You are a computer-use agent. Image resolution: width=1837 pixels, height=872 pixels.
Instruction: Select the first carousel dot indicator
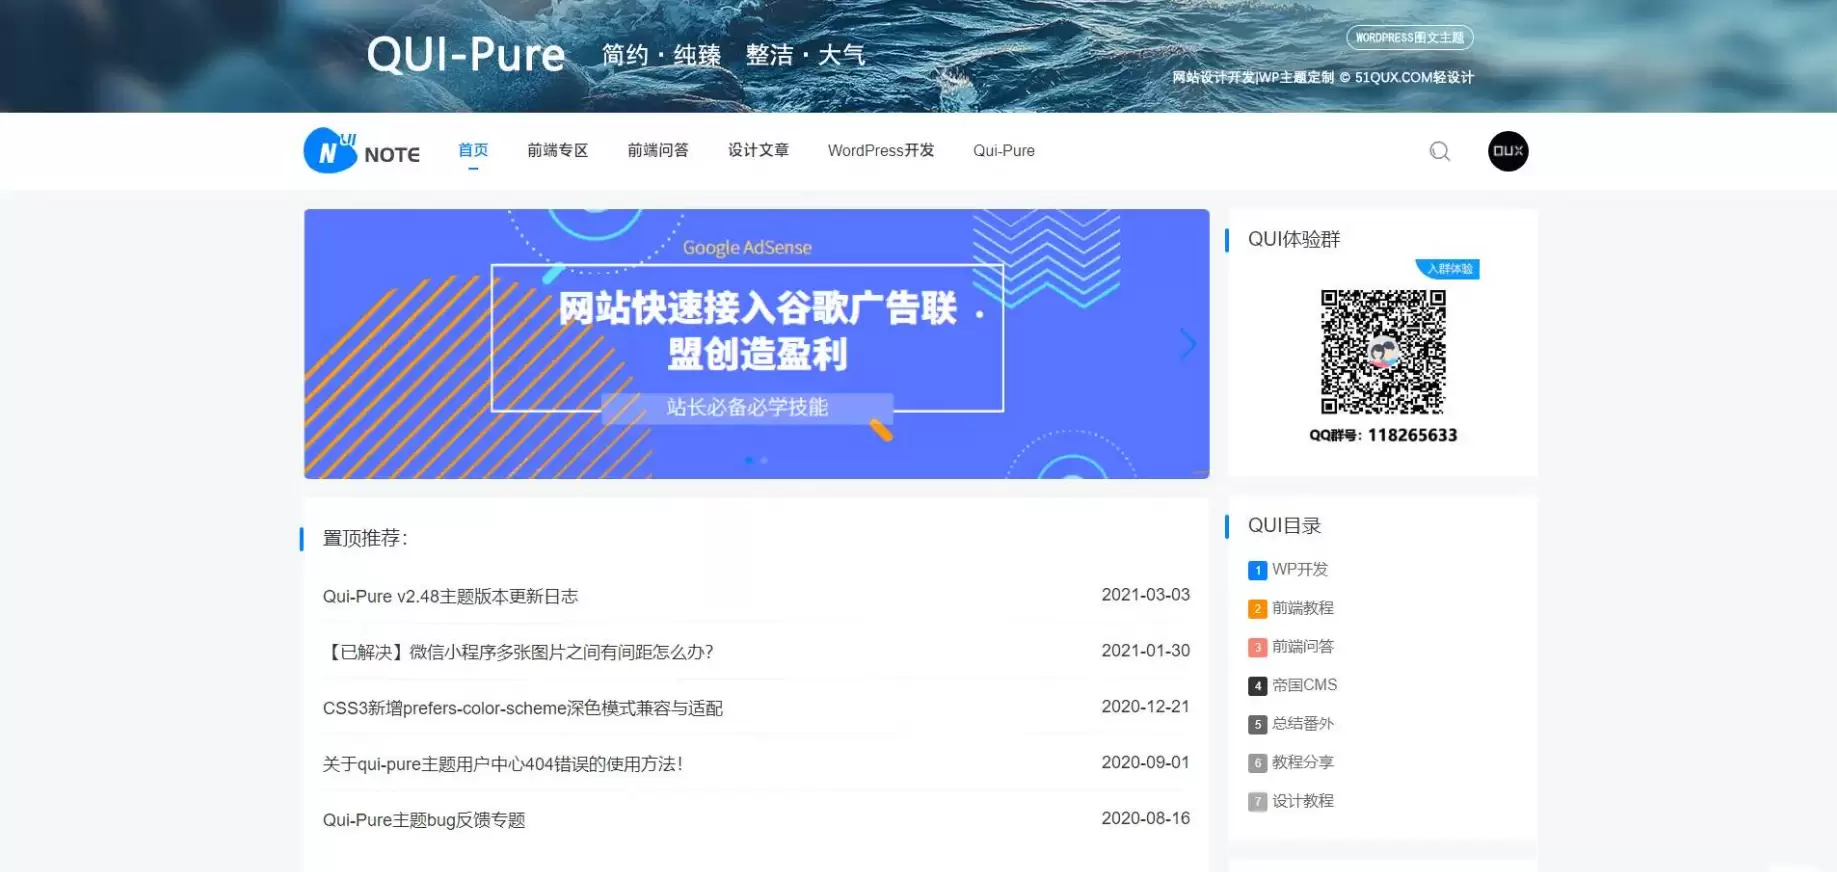pos(749,460)
